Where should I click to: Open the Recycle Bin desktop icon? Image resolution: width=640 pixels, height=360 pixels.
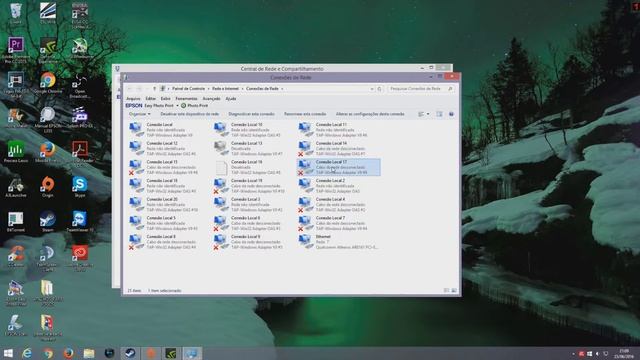click(16, 13)
